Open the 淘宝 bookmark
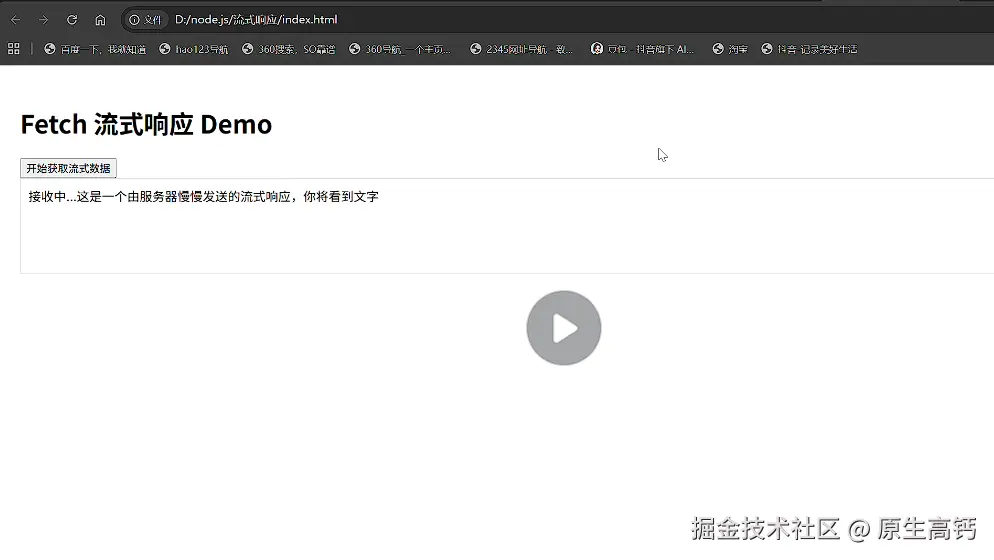Image resolution: width=994 pixels, height=560 pixels. (x=730, y=49)
